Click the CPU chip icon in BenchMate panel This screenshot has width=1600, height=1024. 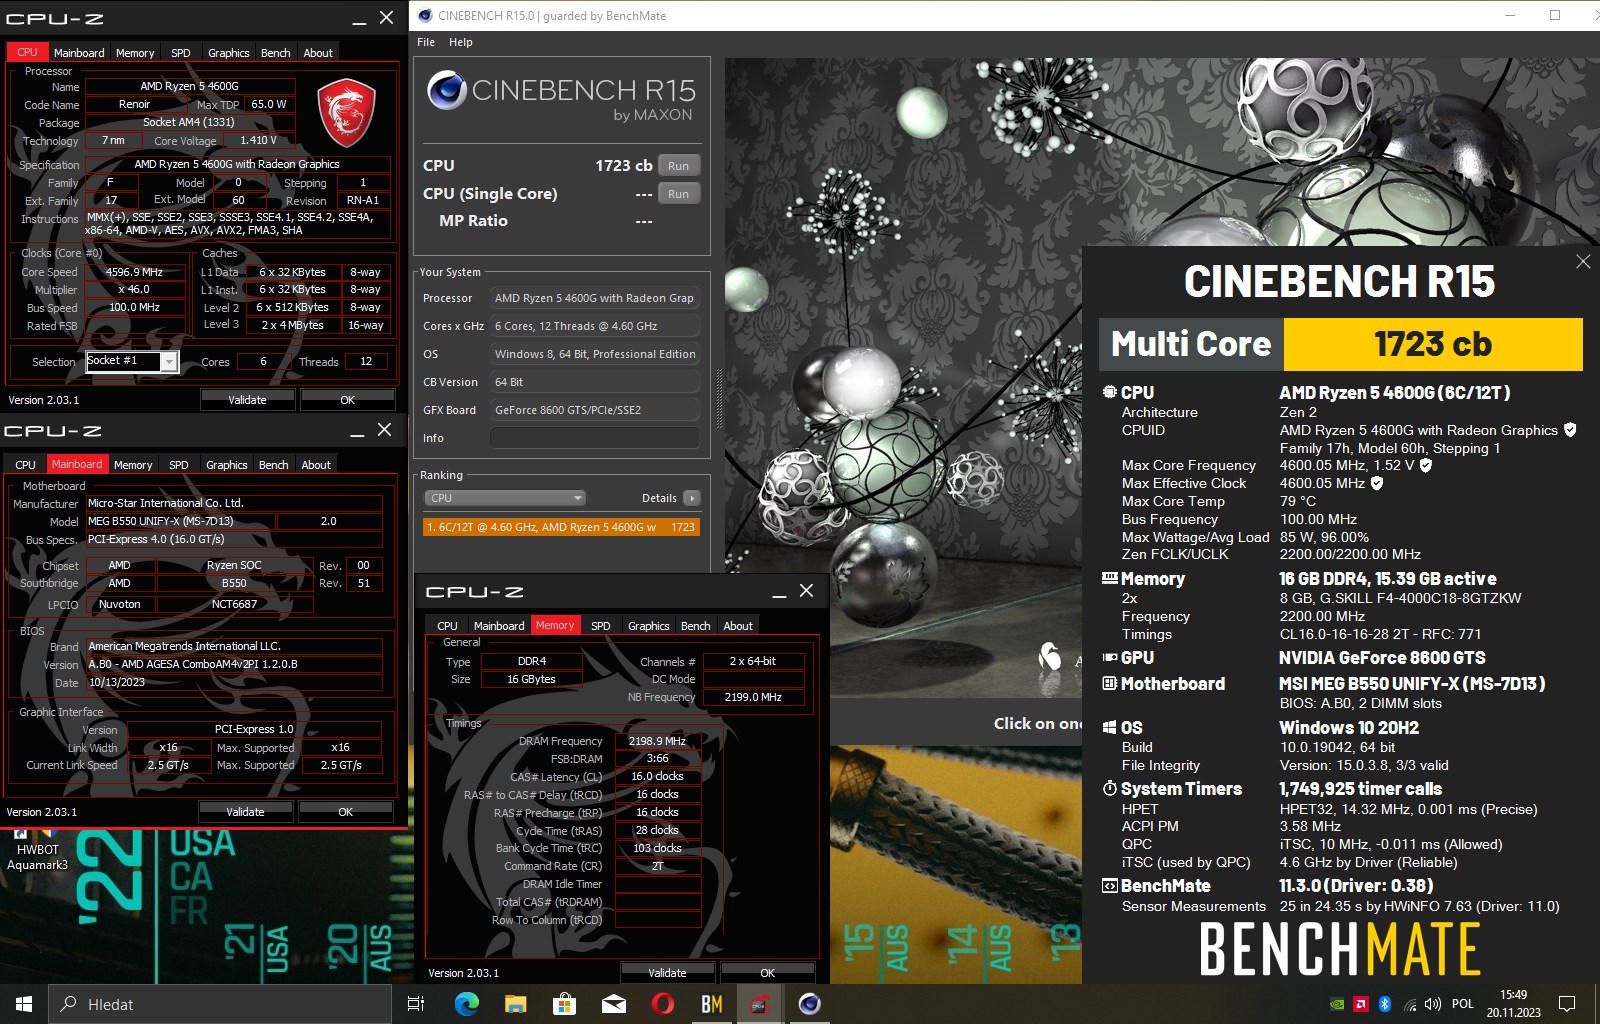[x=1109, y=392]
